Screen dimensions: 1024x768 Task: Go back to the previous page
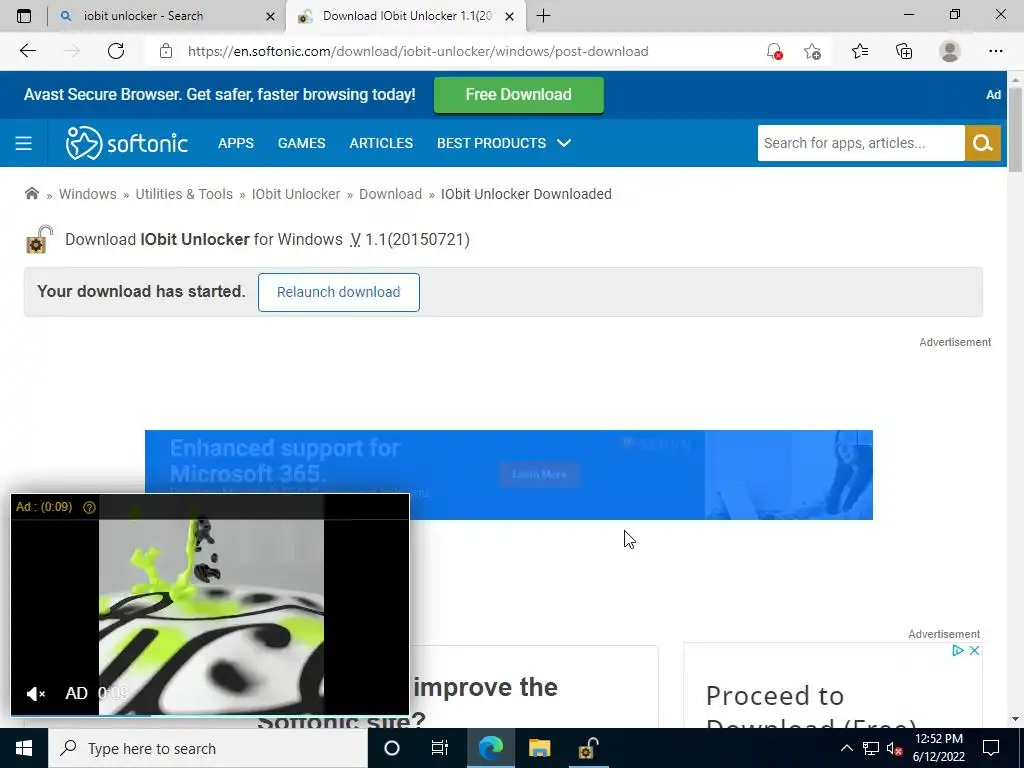[x=27, y=51]
